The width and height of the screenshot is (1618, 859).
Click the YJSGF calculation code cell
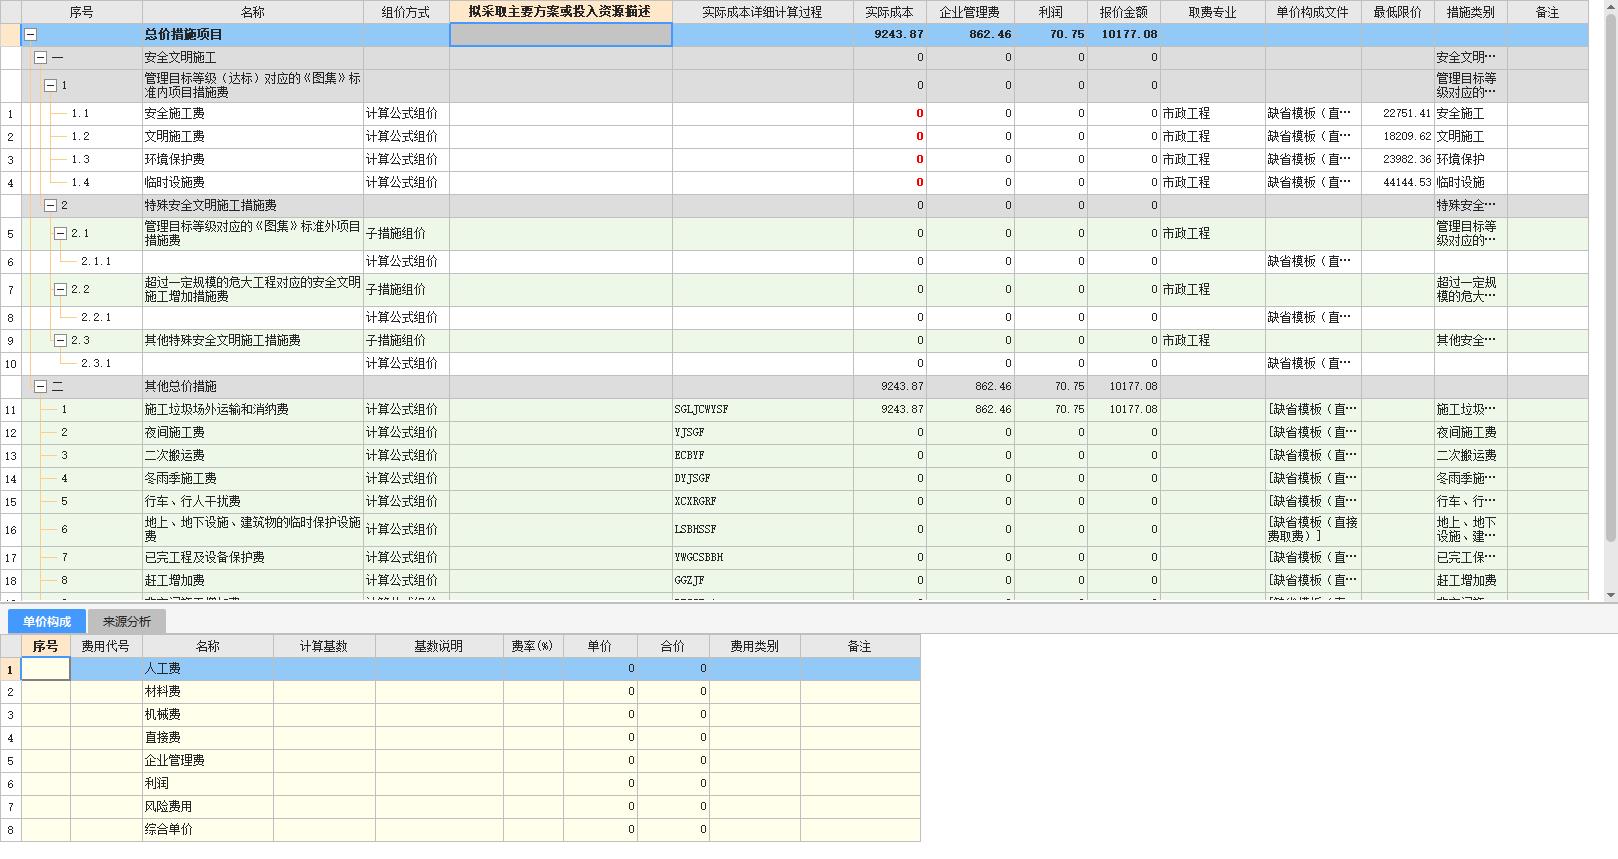tap(762, 433)
